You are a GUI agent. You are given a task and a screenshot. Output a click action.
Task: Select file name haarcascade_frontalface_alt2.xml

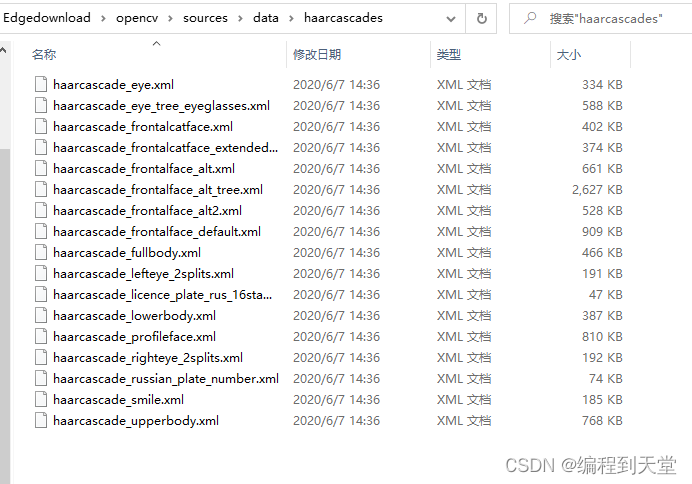coord(147,211)
